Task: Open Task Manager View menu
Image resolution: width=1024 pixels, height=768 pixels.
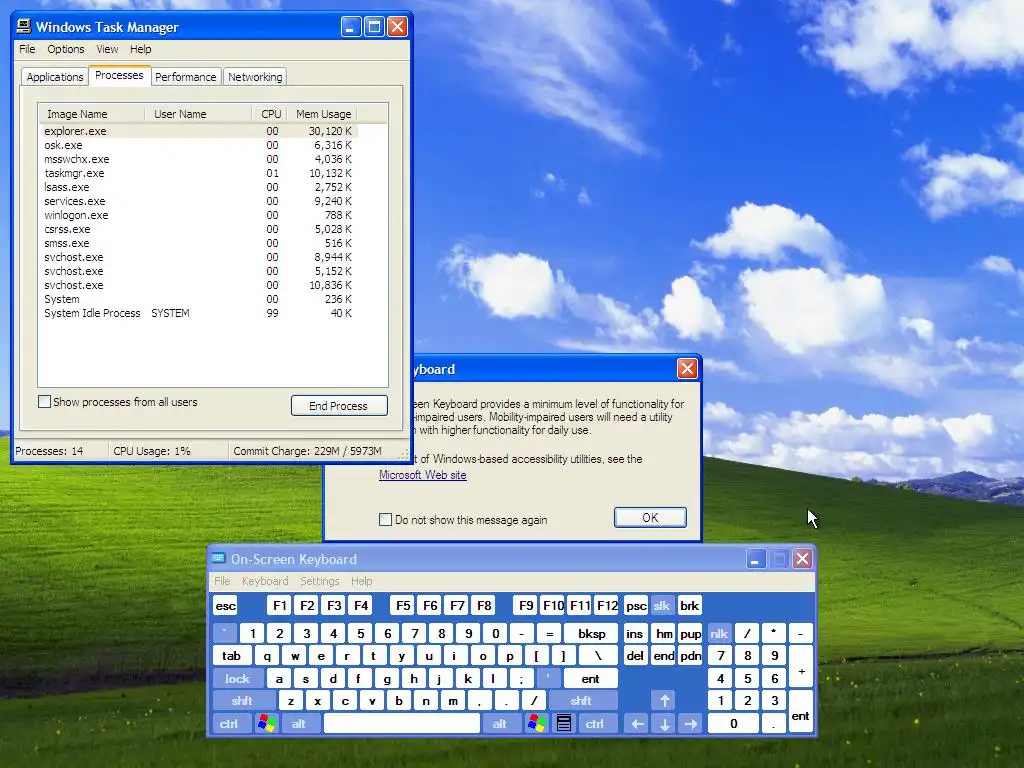Action: [107, 49]
